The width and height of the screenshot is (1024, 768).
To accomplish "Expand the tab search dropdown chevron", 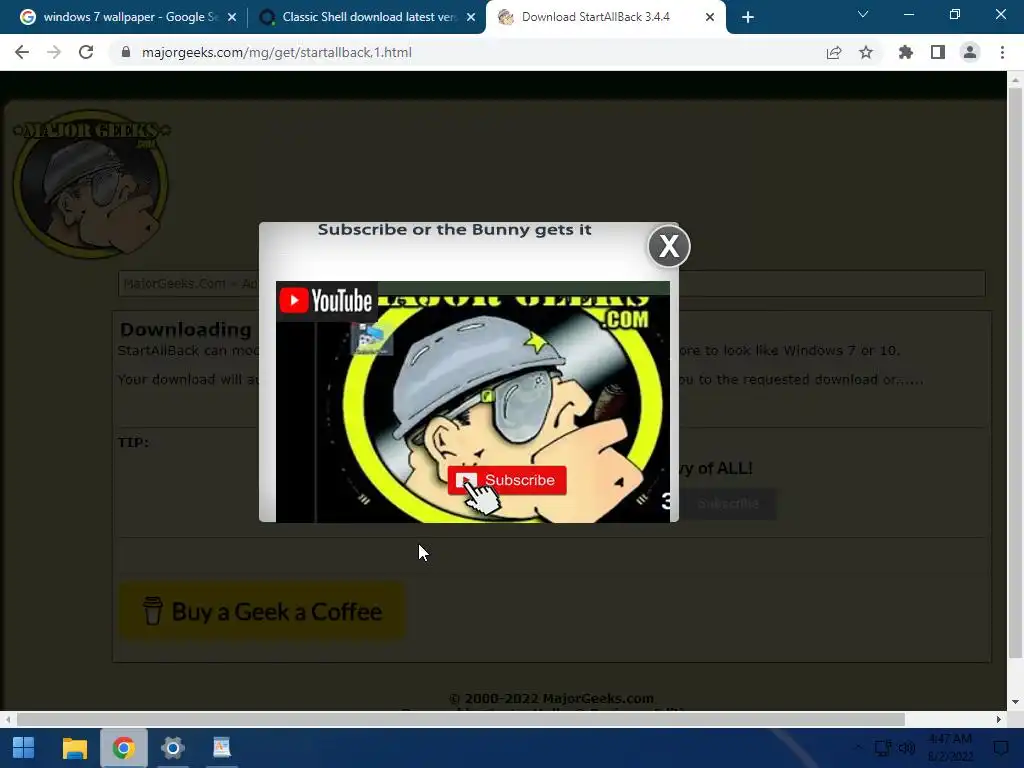I will (x=863, y=14).
